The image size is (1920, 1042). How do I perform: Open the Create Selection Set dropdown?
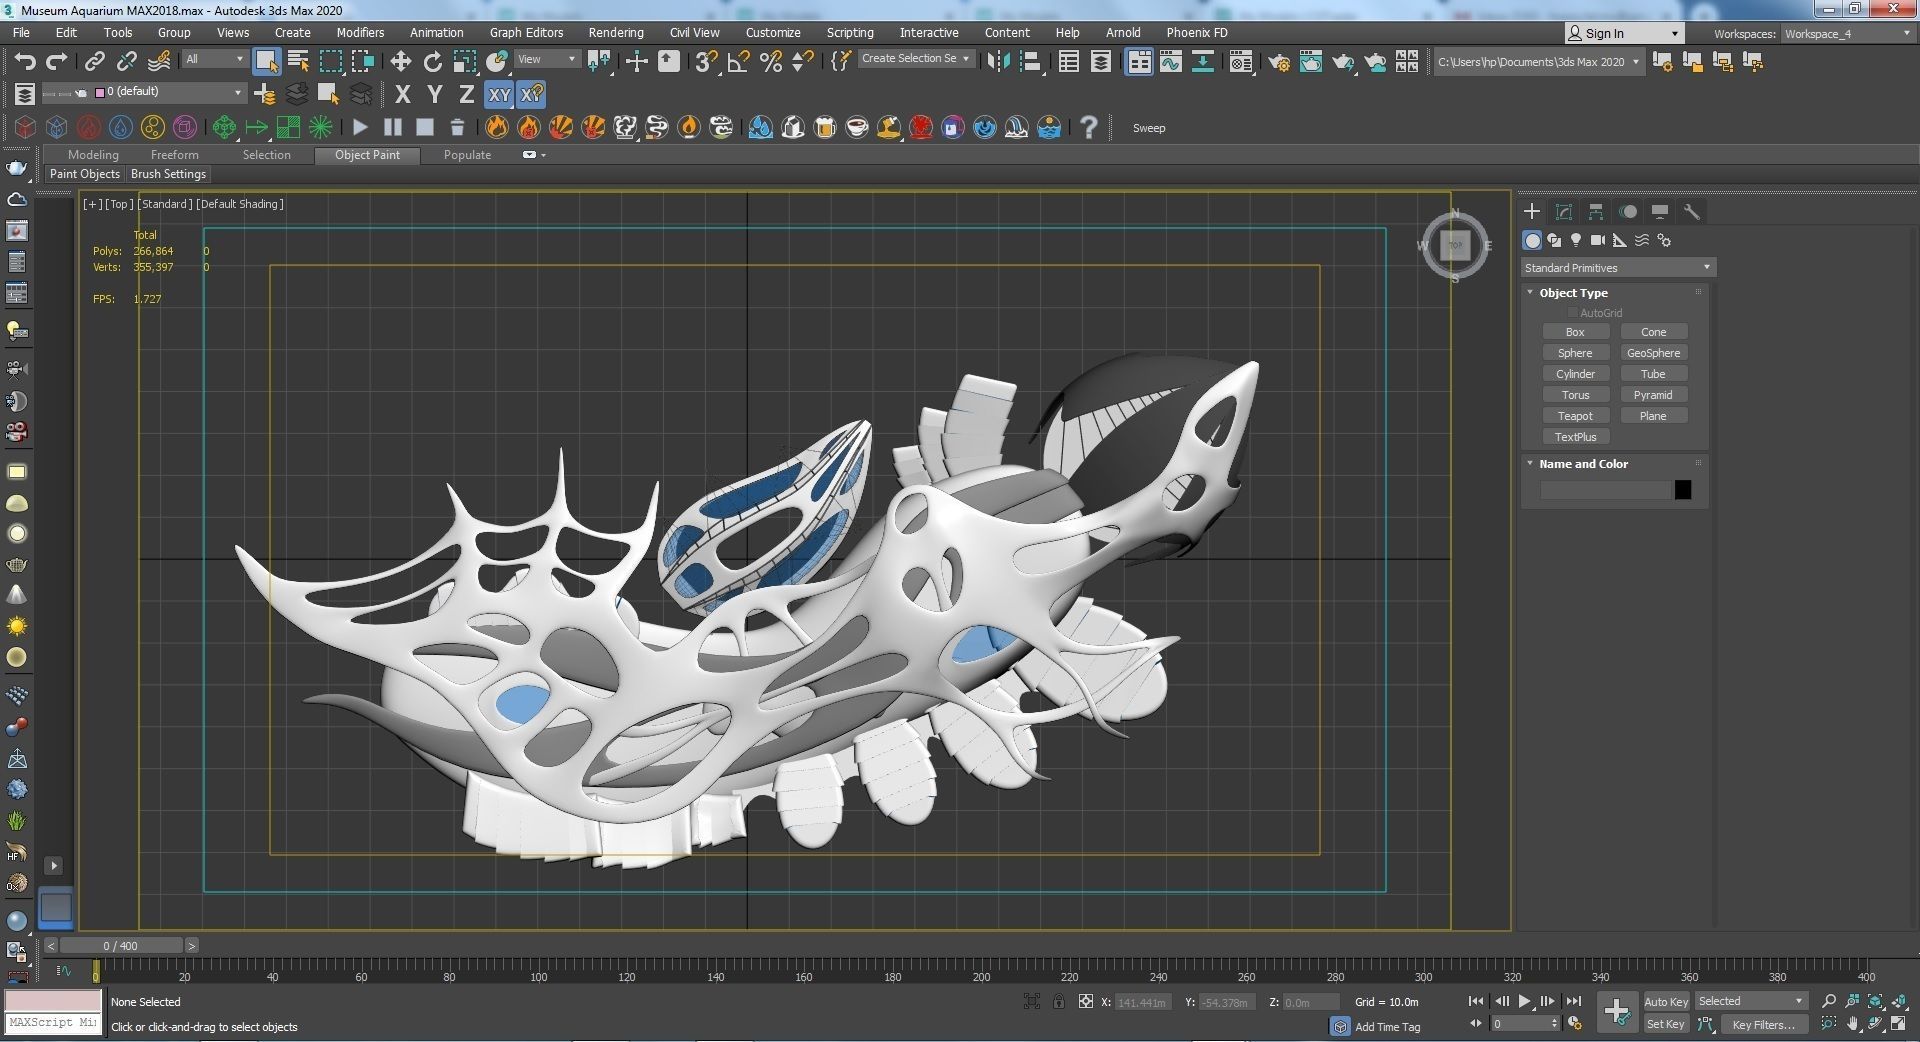[916, 59]
